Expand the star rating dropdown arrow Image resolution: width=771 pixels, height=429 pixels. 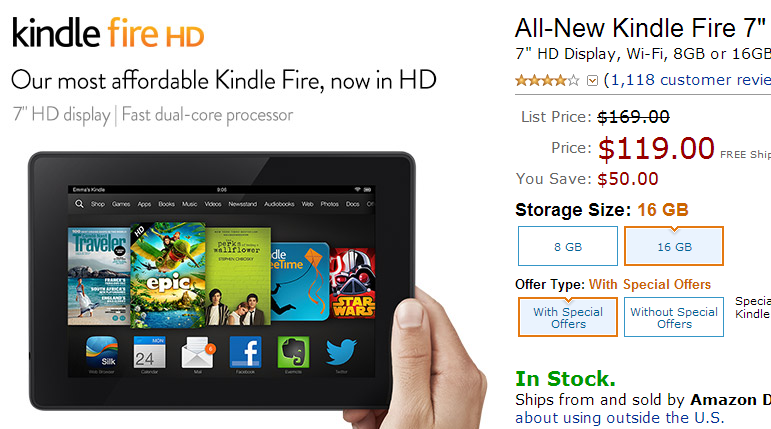pos(593,81)
